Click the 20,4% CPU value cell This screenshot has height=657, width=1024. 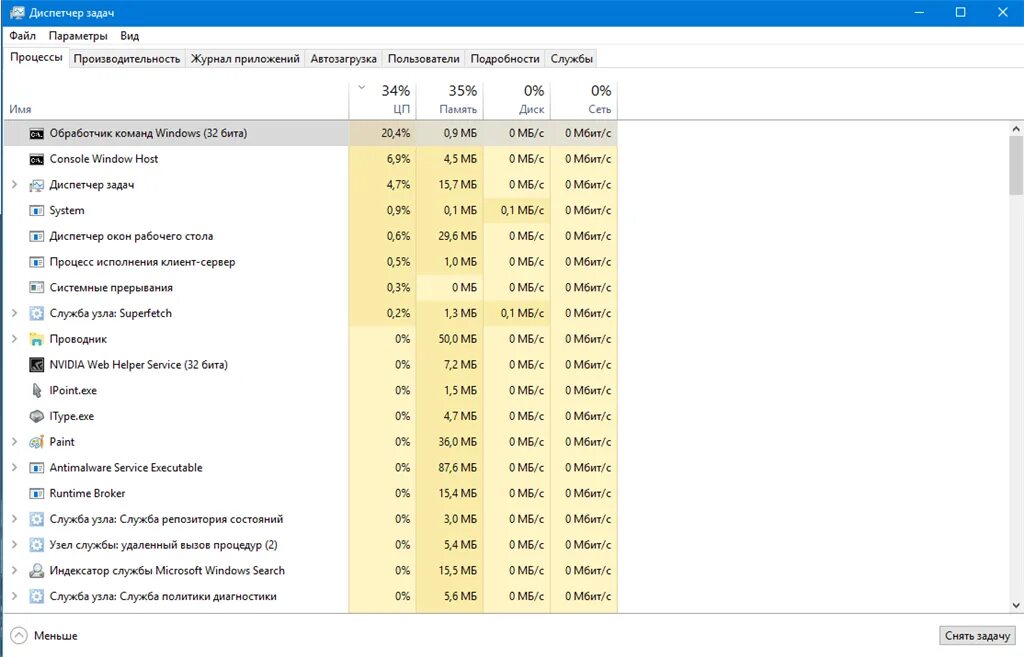tap(383, 133)
